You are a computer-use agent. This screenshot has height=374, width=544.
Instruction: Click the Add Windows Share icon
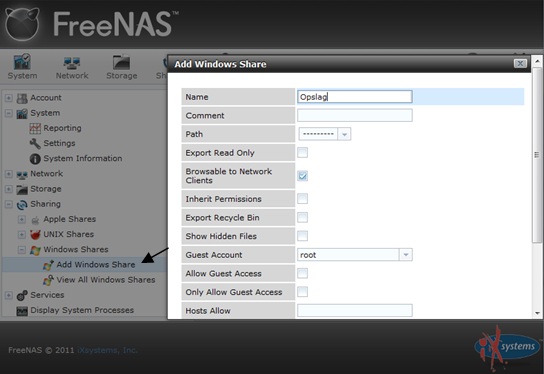pos(48,265)
